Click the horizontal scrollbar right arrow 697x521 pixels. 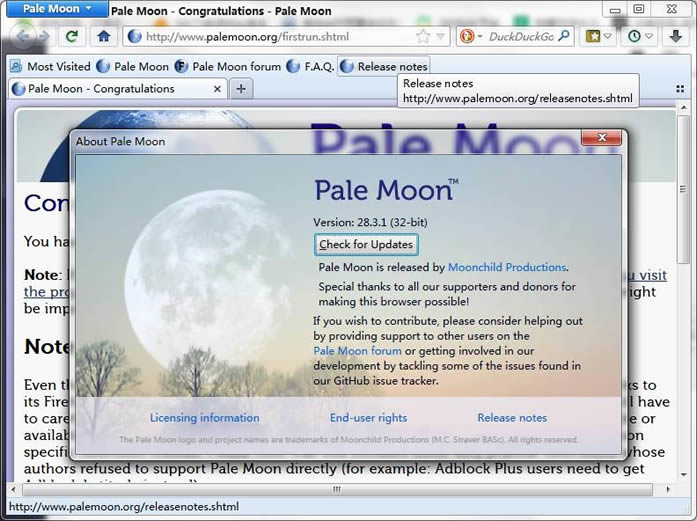668,489
